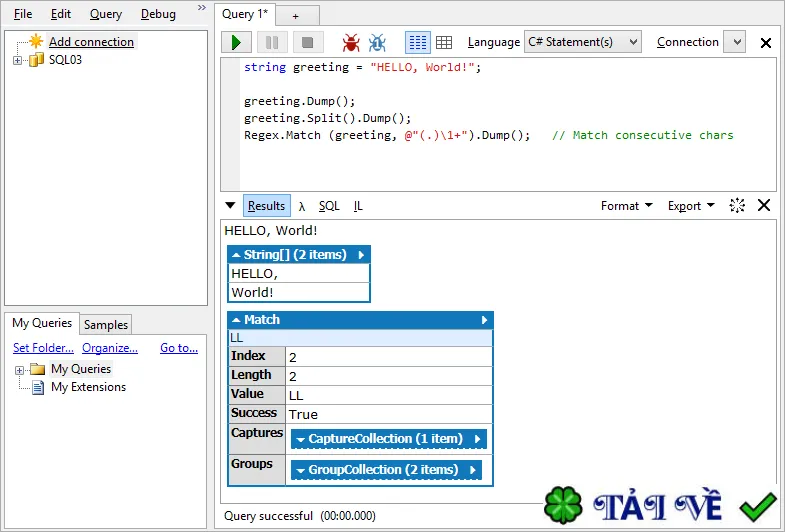
Task: Click the "World!" result cell
Action: (x=299, y=292)
